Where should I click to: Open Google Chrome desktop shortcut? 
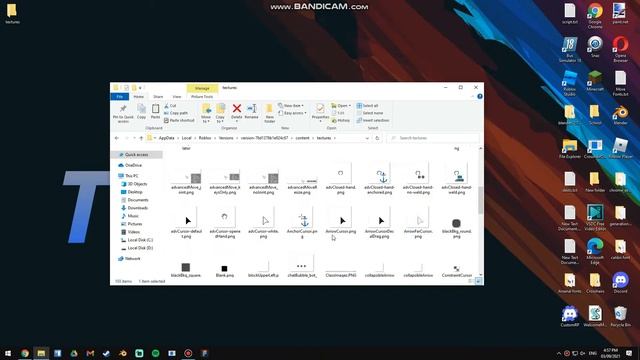[595, 16]
